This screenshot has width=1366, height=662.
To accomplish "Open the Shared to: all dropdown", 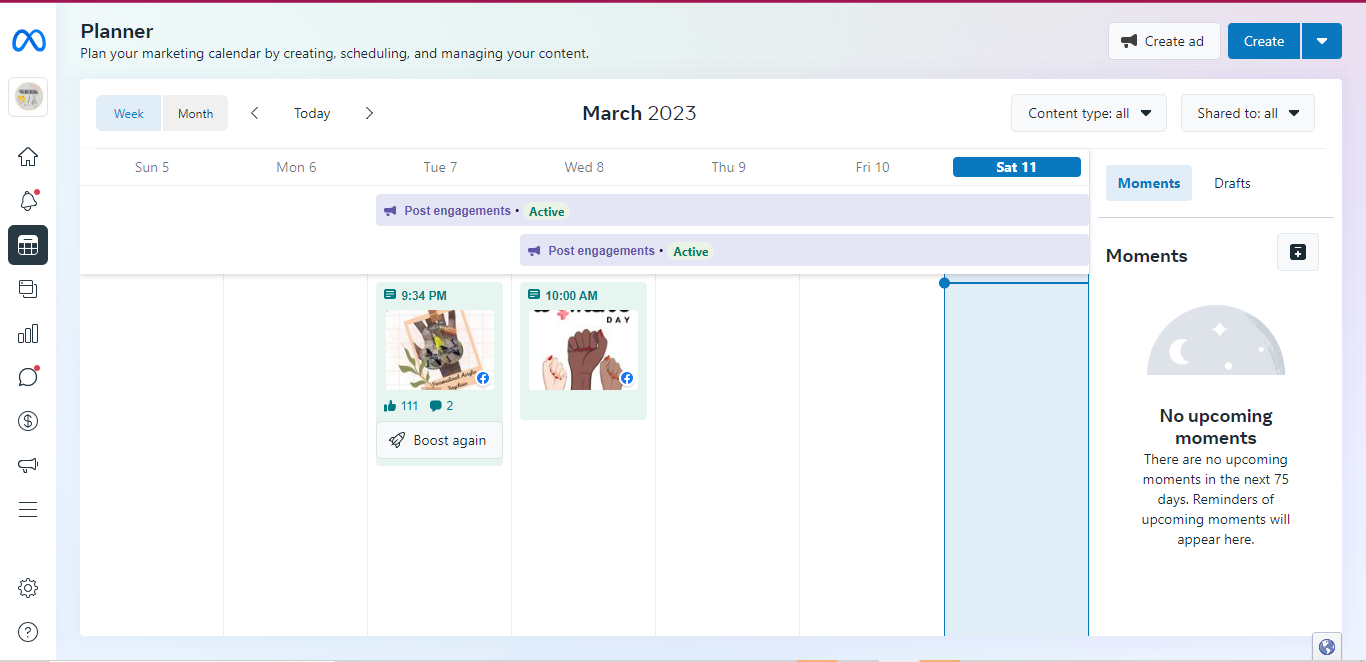I will click(x=1248, y=113).
